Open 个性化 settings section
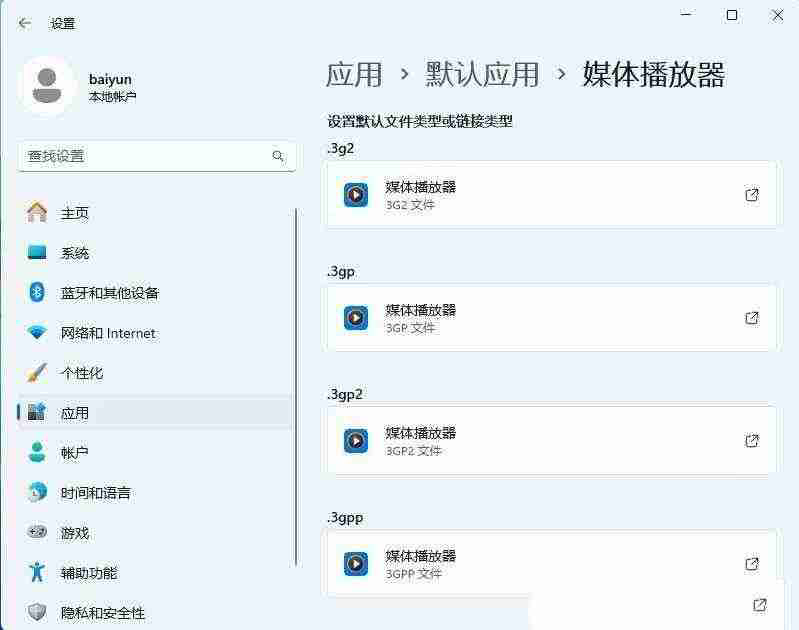The width and height of the screenshot is (799, 630). (154, 373)
